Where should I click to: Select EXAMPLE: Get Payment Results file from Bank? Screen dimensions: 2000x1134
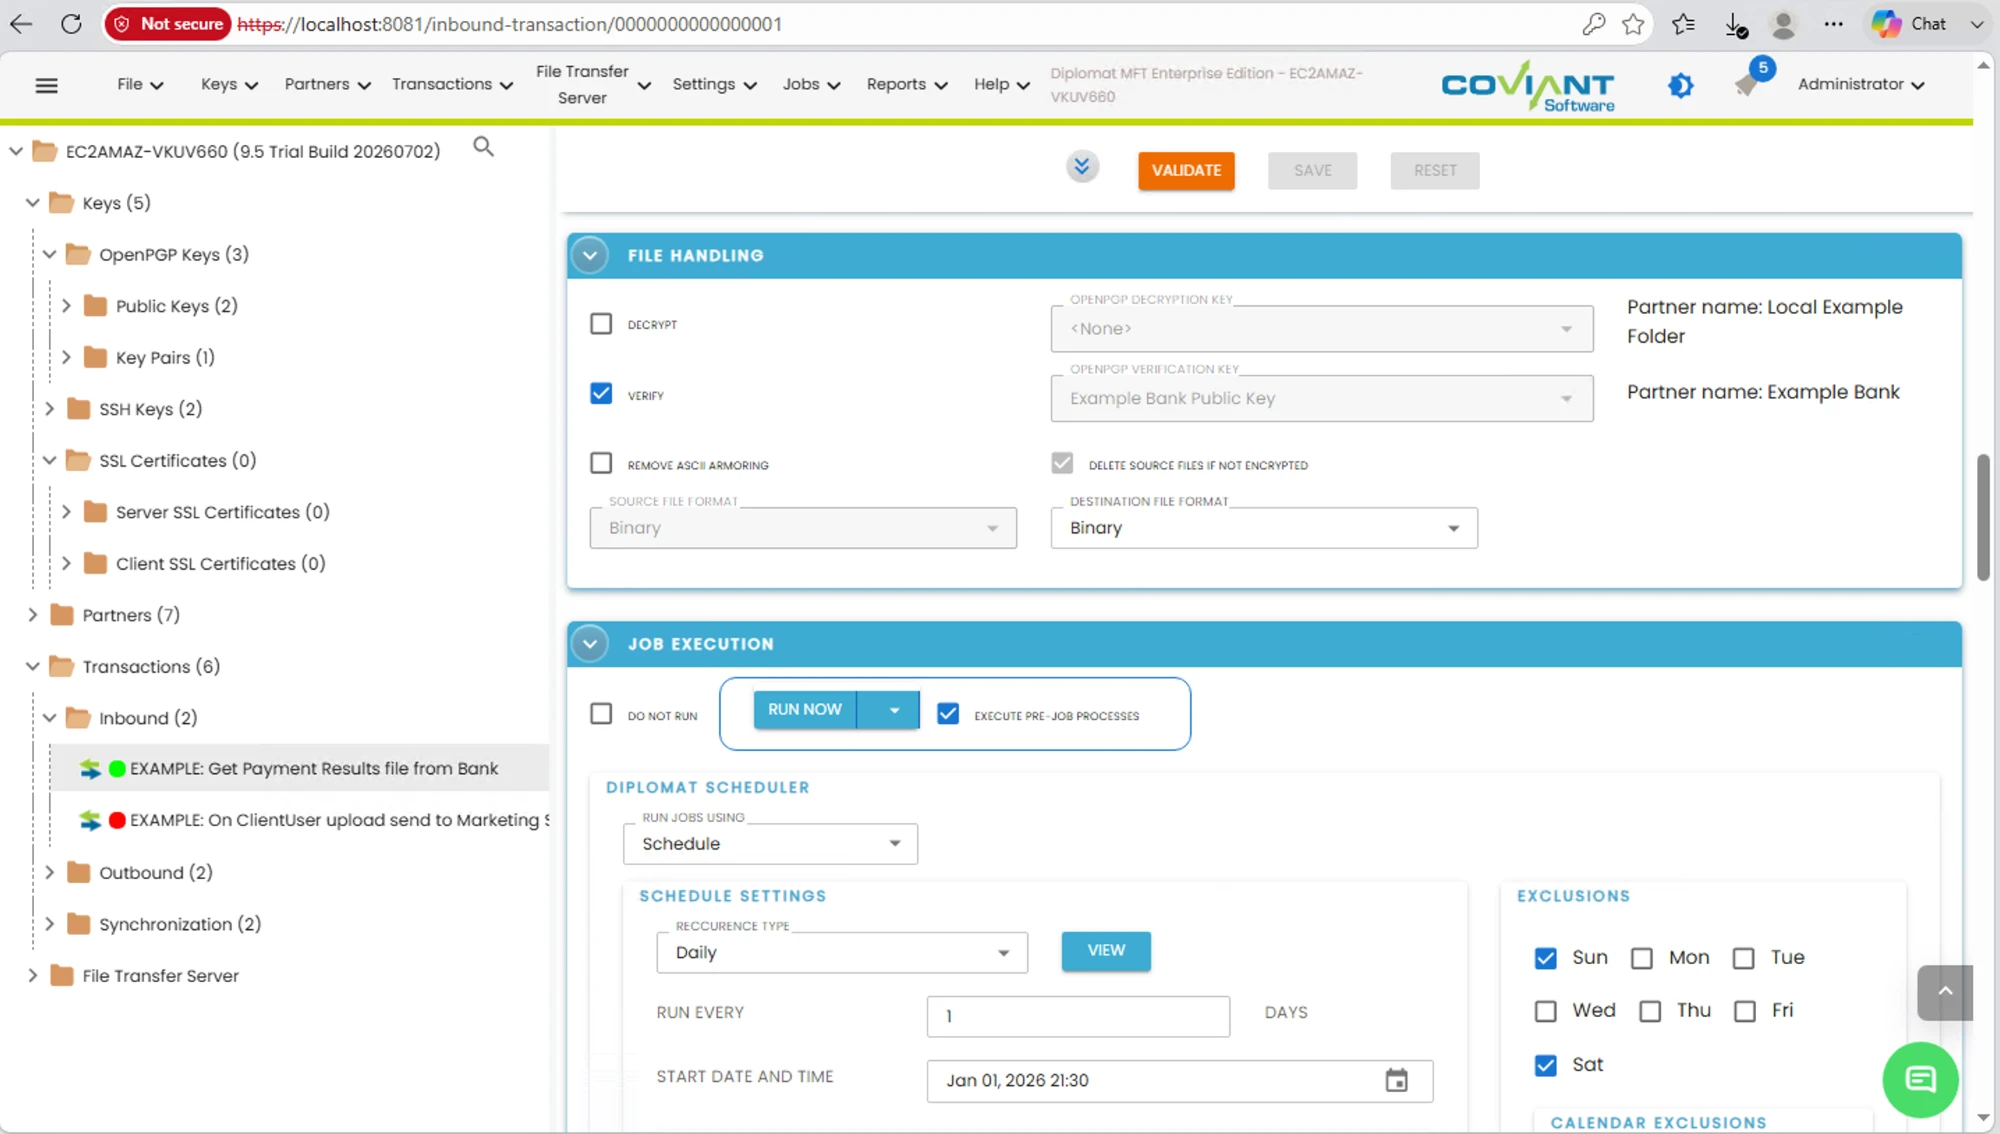(x=314, y=768)
